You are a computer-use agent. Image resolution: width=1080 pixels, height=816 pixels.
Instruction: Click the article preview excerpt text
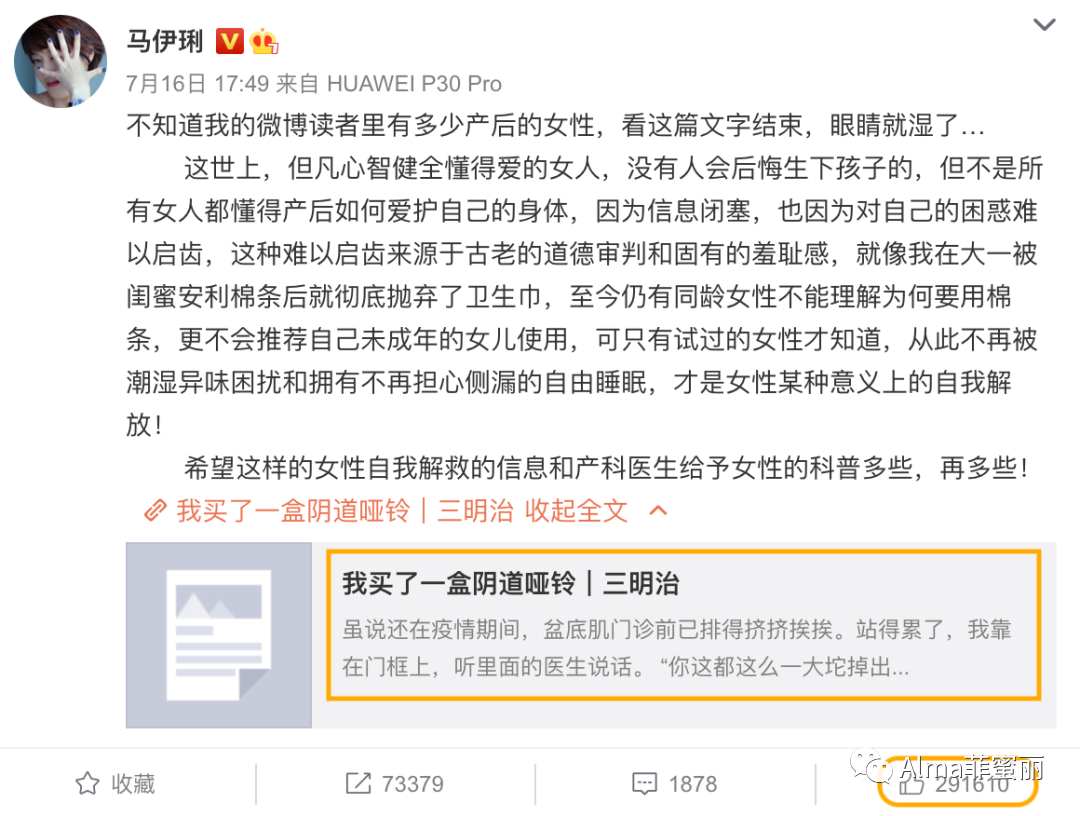coord(676,648)
